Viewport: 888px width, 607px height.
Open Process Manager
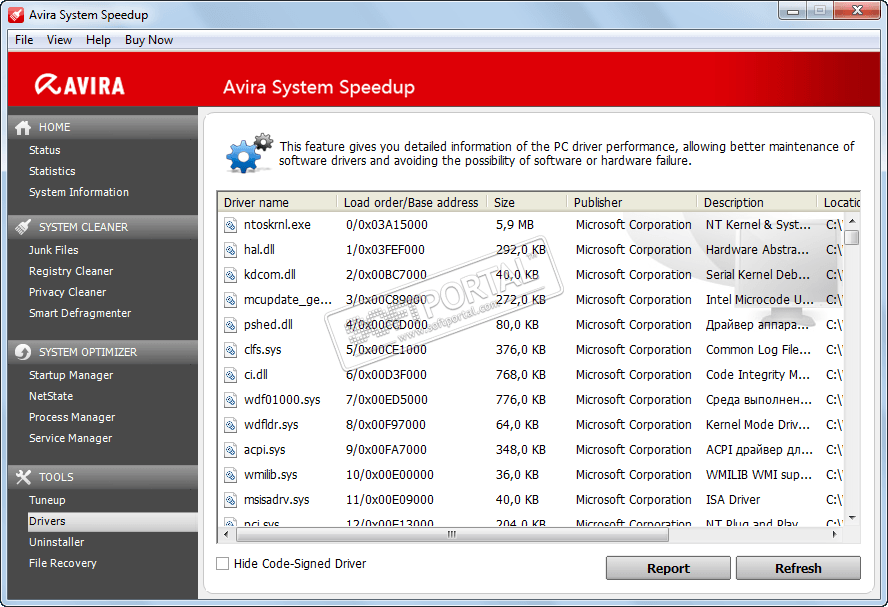click(x=72, y=417)
